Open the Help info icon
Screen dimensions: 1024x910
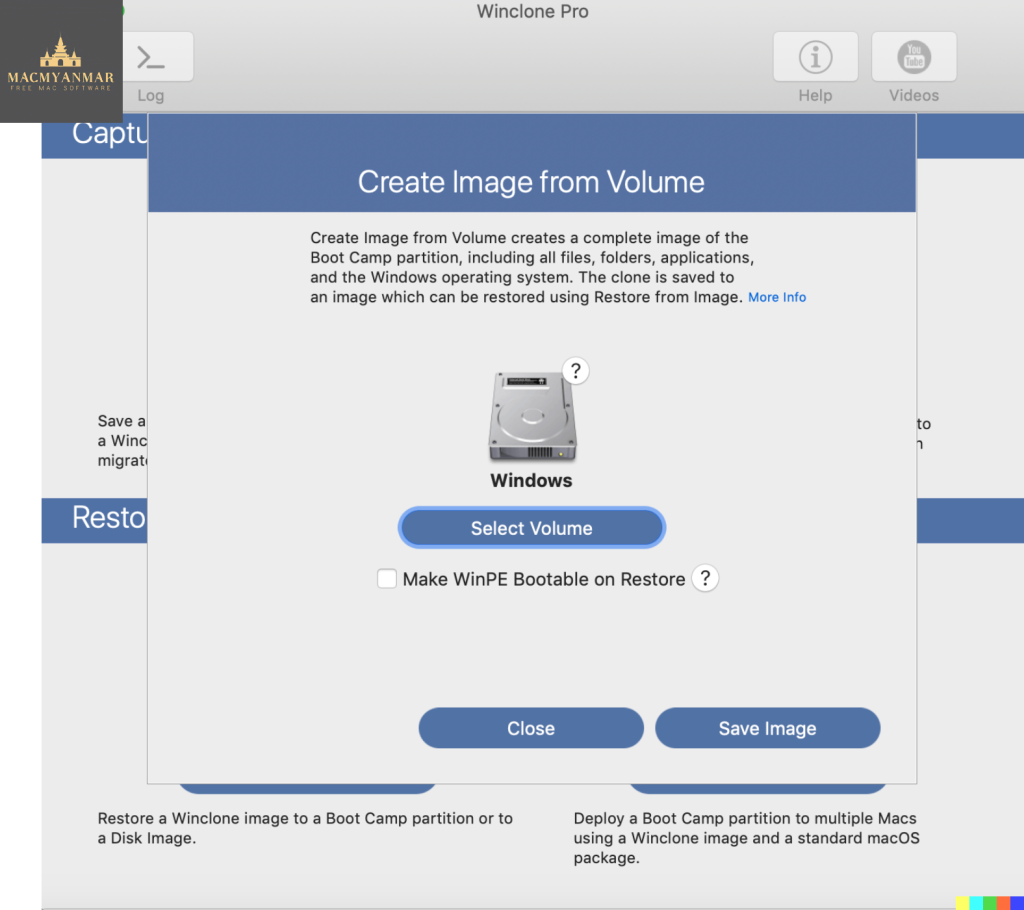pos(815,57)
